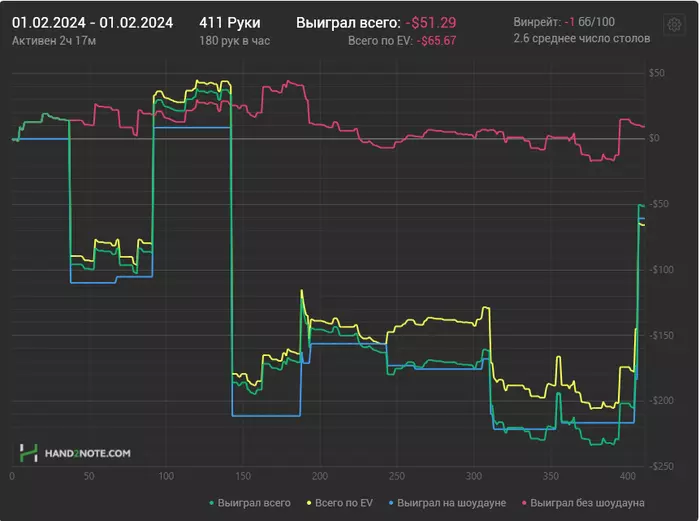Click the 350 tick on the hands axis

pyautogui.click(x=551, y=476)
